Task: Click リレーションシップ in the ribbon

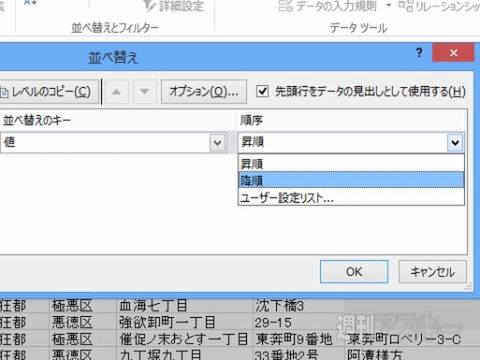Action: pos(439,6)
